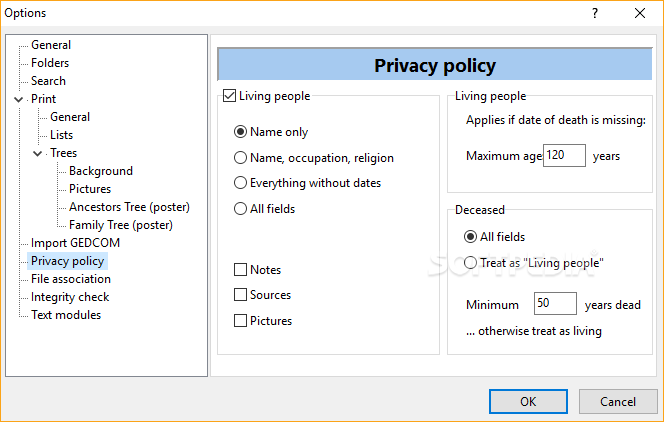This screenshot has width=664, height=422.
Task: Go to File association settings
Action: pos(71,279)
